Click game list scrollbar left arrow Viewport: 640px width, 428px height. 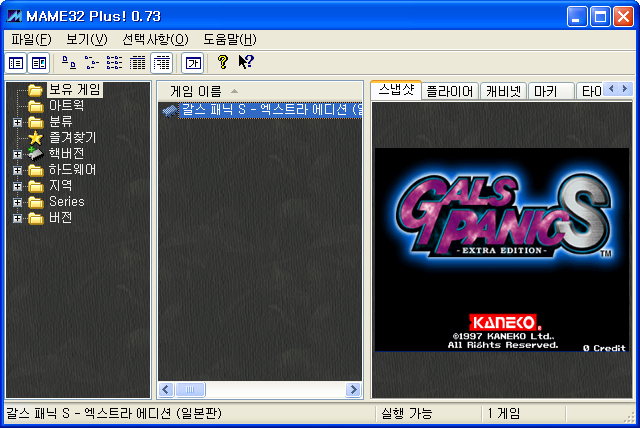click(165, 389)
